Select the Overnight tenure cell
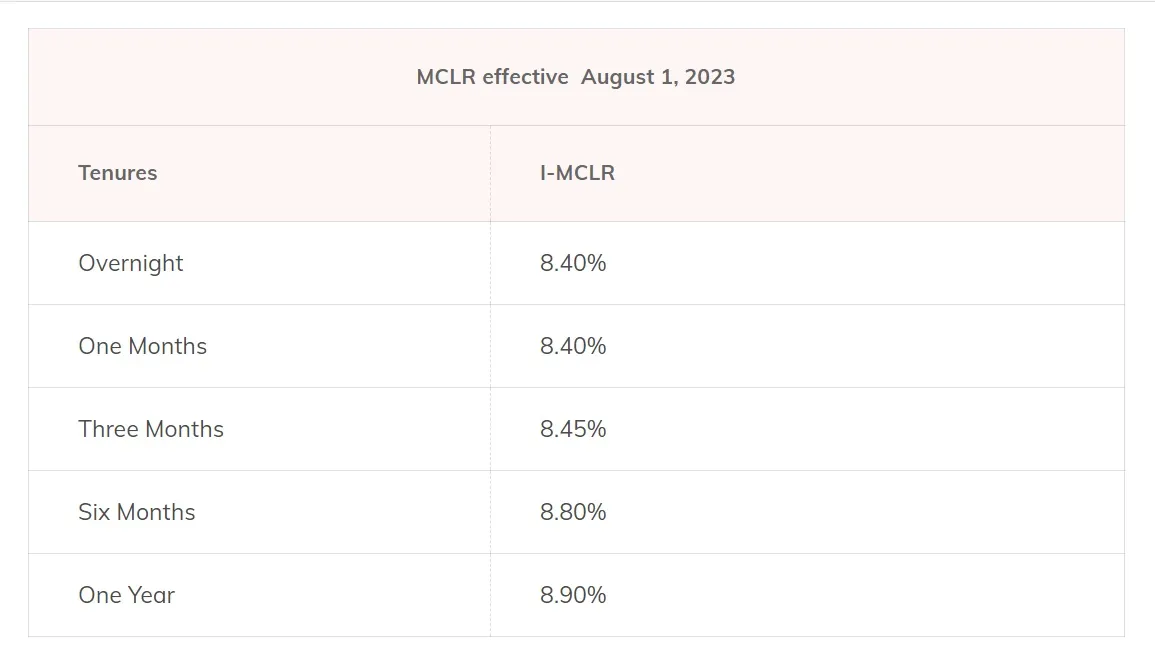Viewport: 1155px width, 667px height. pyautogui.click(x=131, y=263)
